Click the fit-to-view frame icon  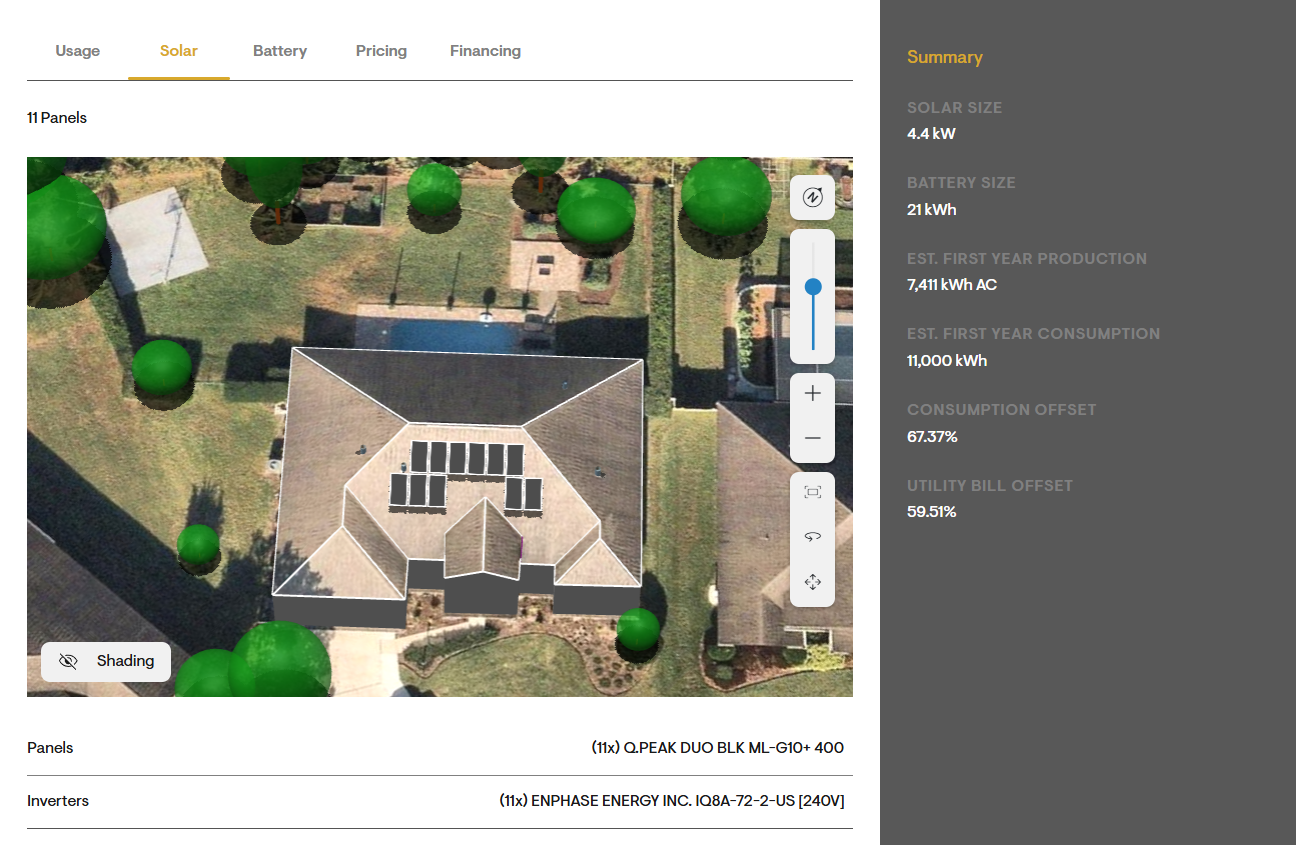coord(812,492)
